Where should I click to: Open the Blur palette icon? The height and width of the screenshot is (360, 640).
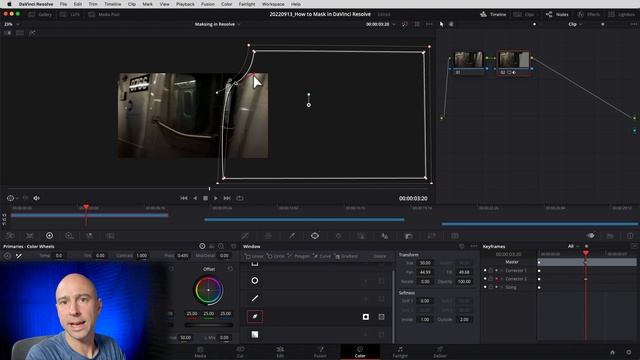tap(384, 236)
